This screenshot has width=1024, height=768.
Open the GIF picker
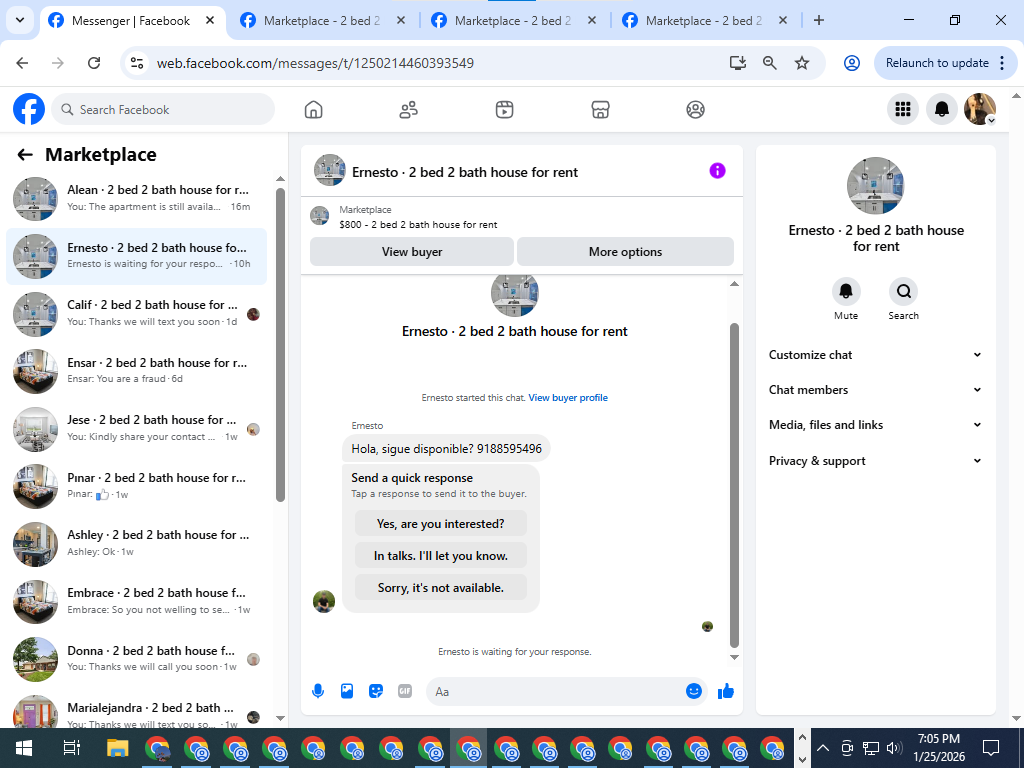tap(405, 691)
